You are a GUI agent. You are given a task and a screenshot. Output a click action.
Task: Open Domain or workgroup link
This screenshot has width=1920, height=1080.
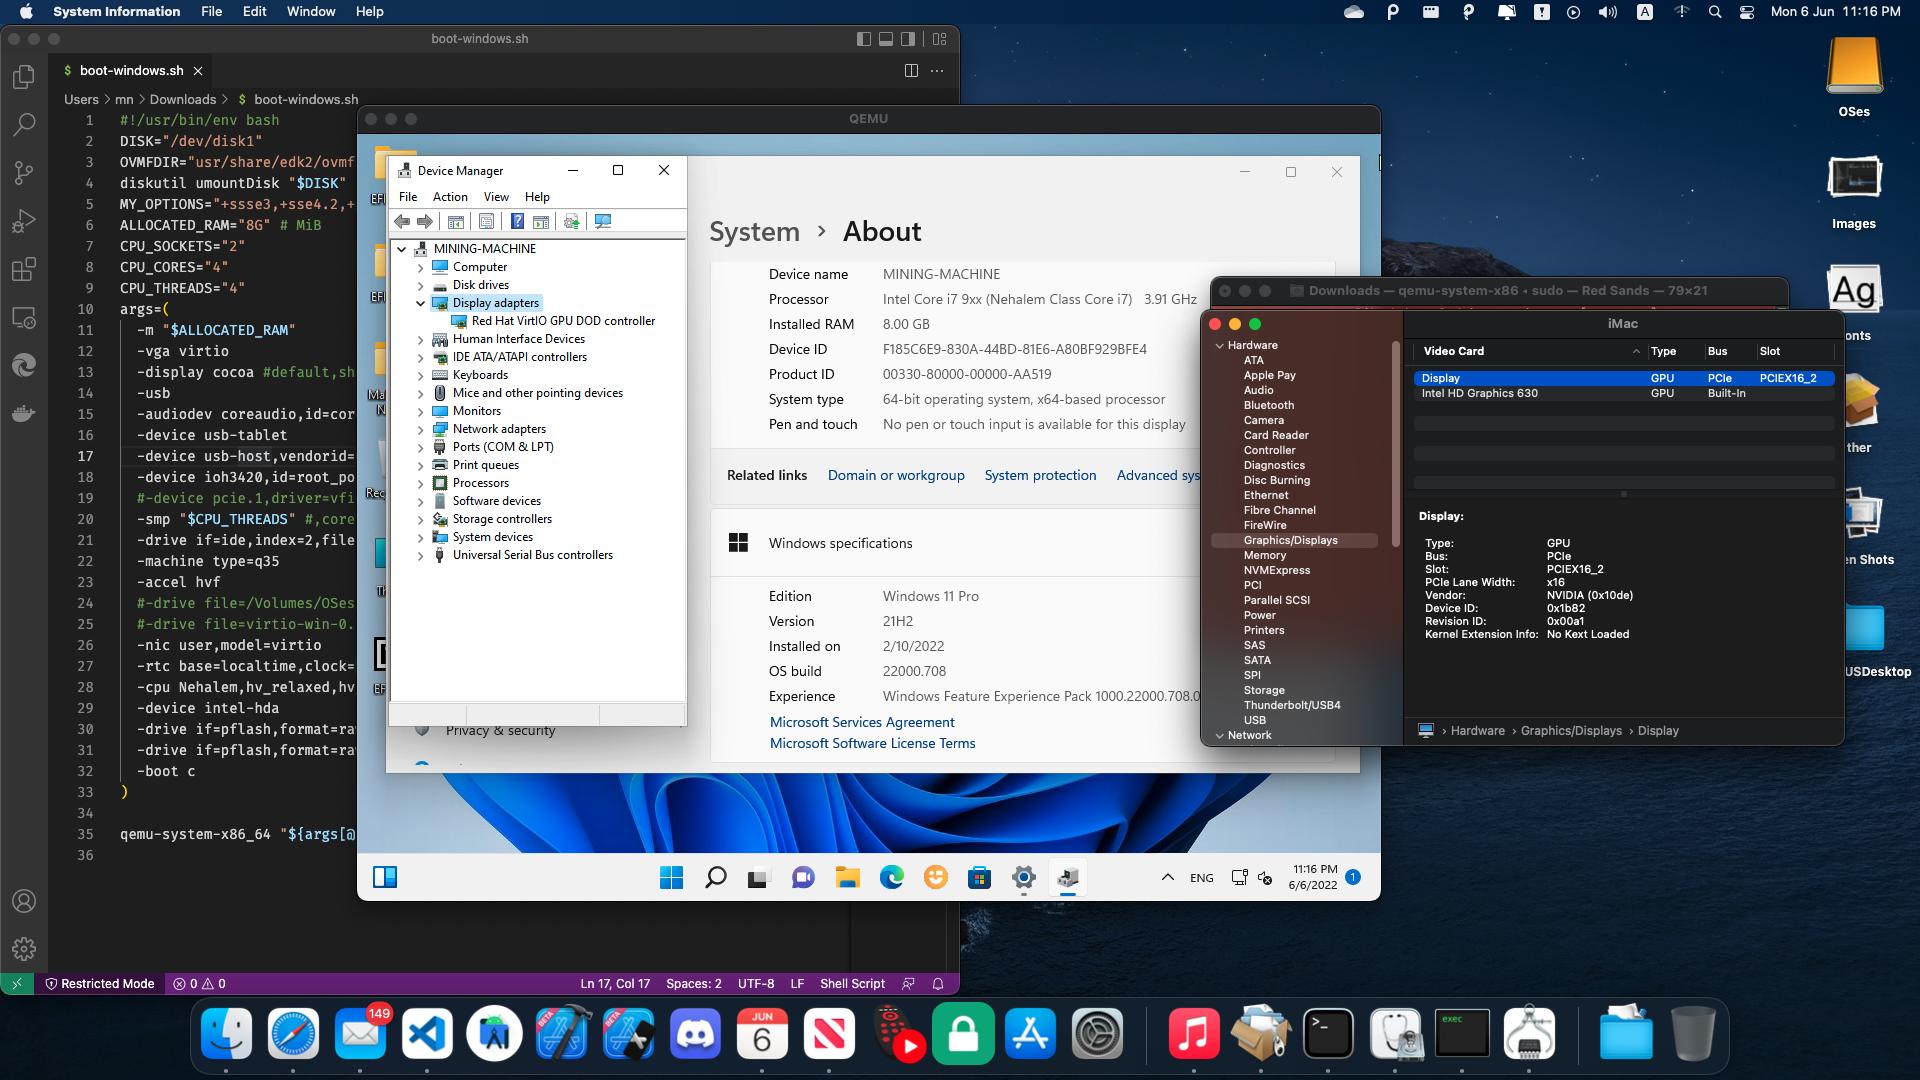click(x=896, y=476)
